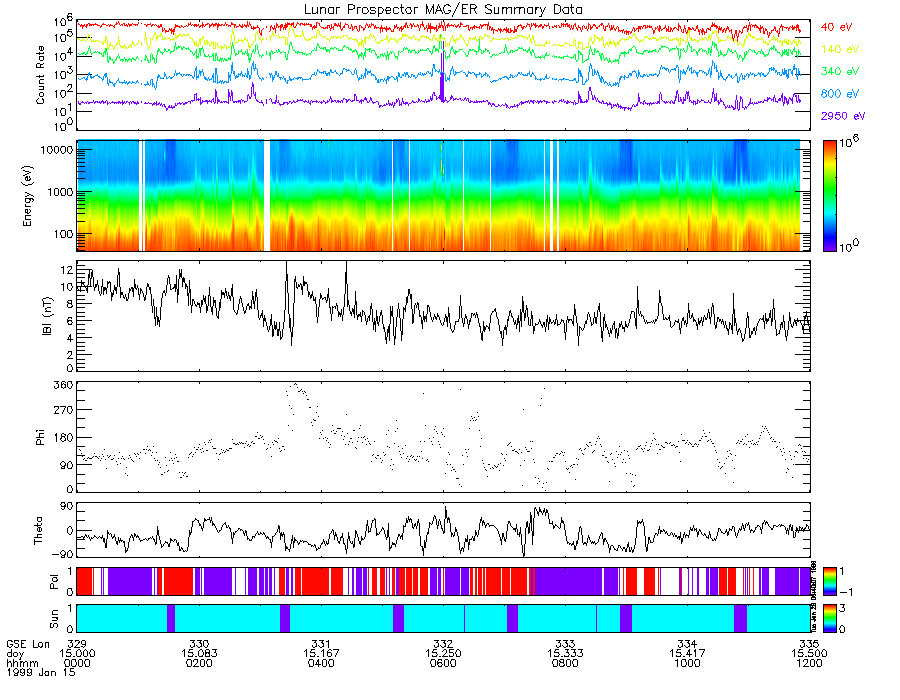This screenshot has height=700, width=900.
Task: Click the 'Energy (eV)' axis label
Action: 28,196
